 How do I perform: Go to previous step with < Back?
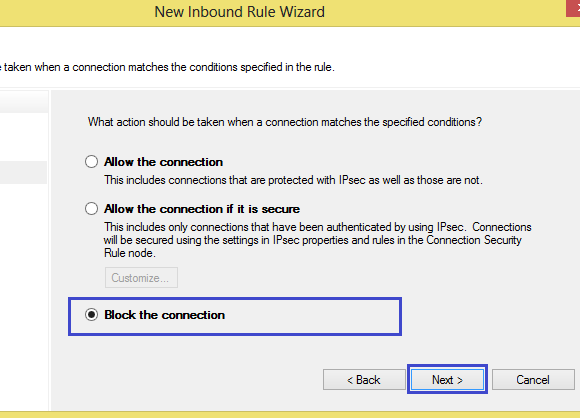(364, 380)
